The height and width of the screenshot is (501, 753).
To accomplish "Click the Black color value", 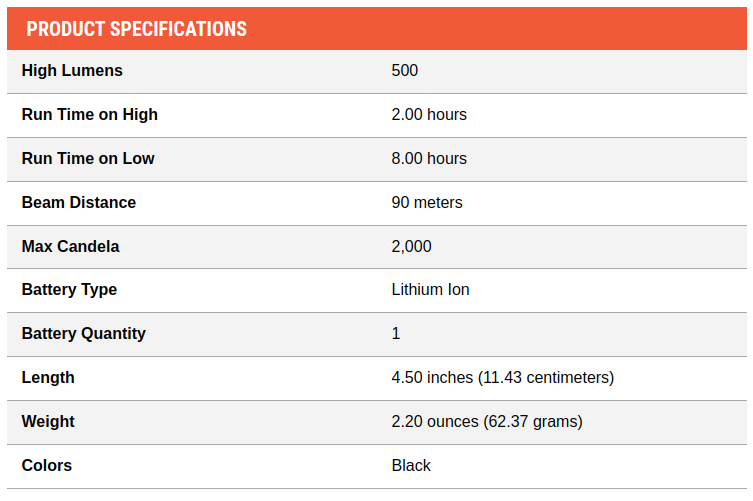I will click(411, 465).
